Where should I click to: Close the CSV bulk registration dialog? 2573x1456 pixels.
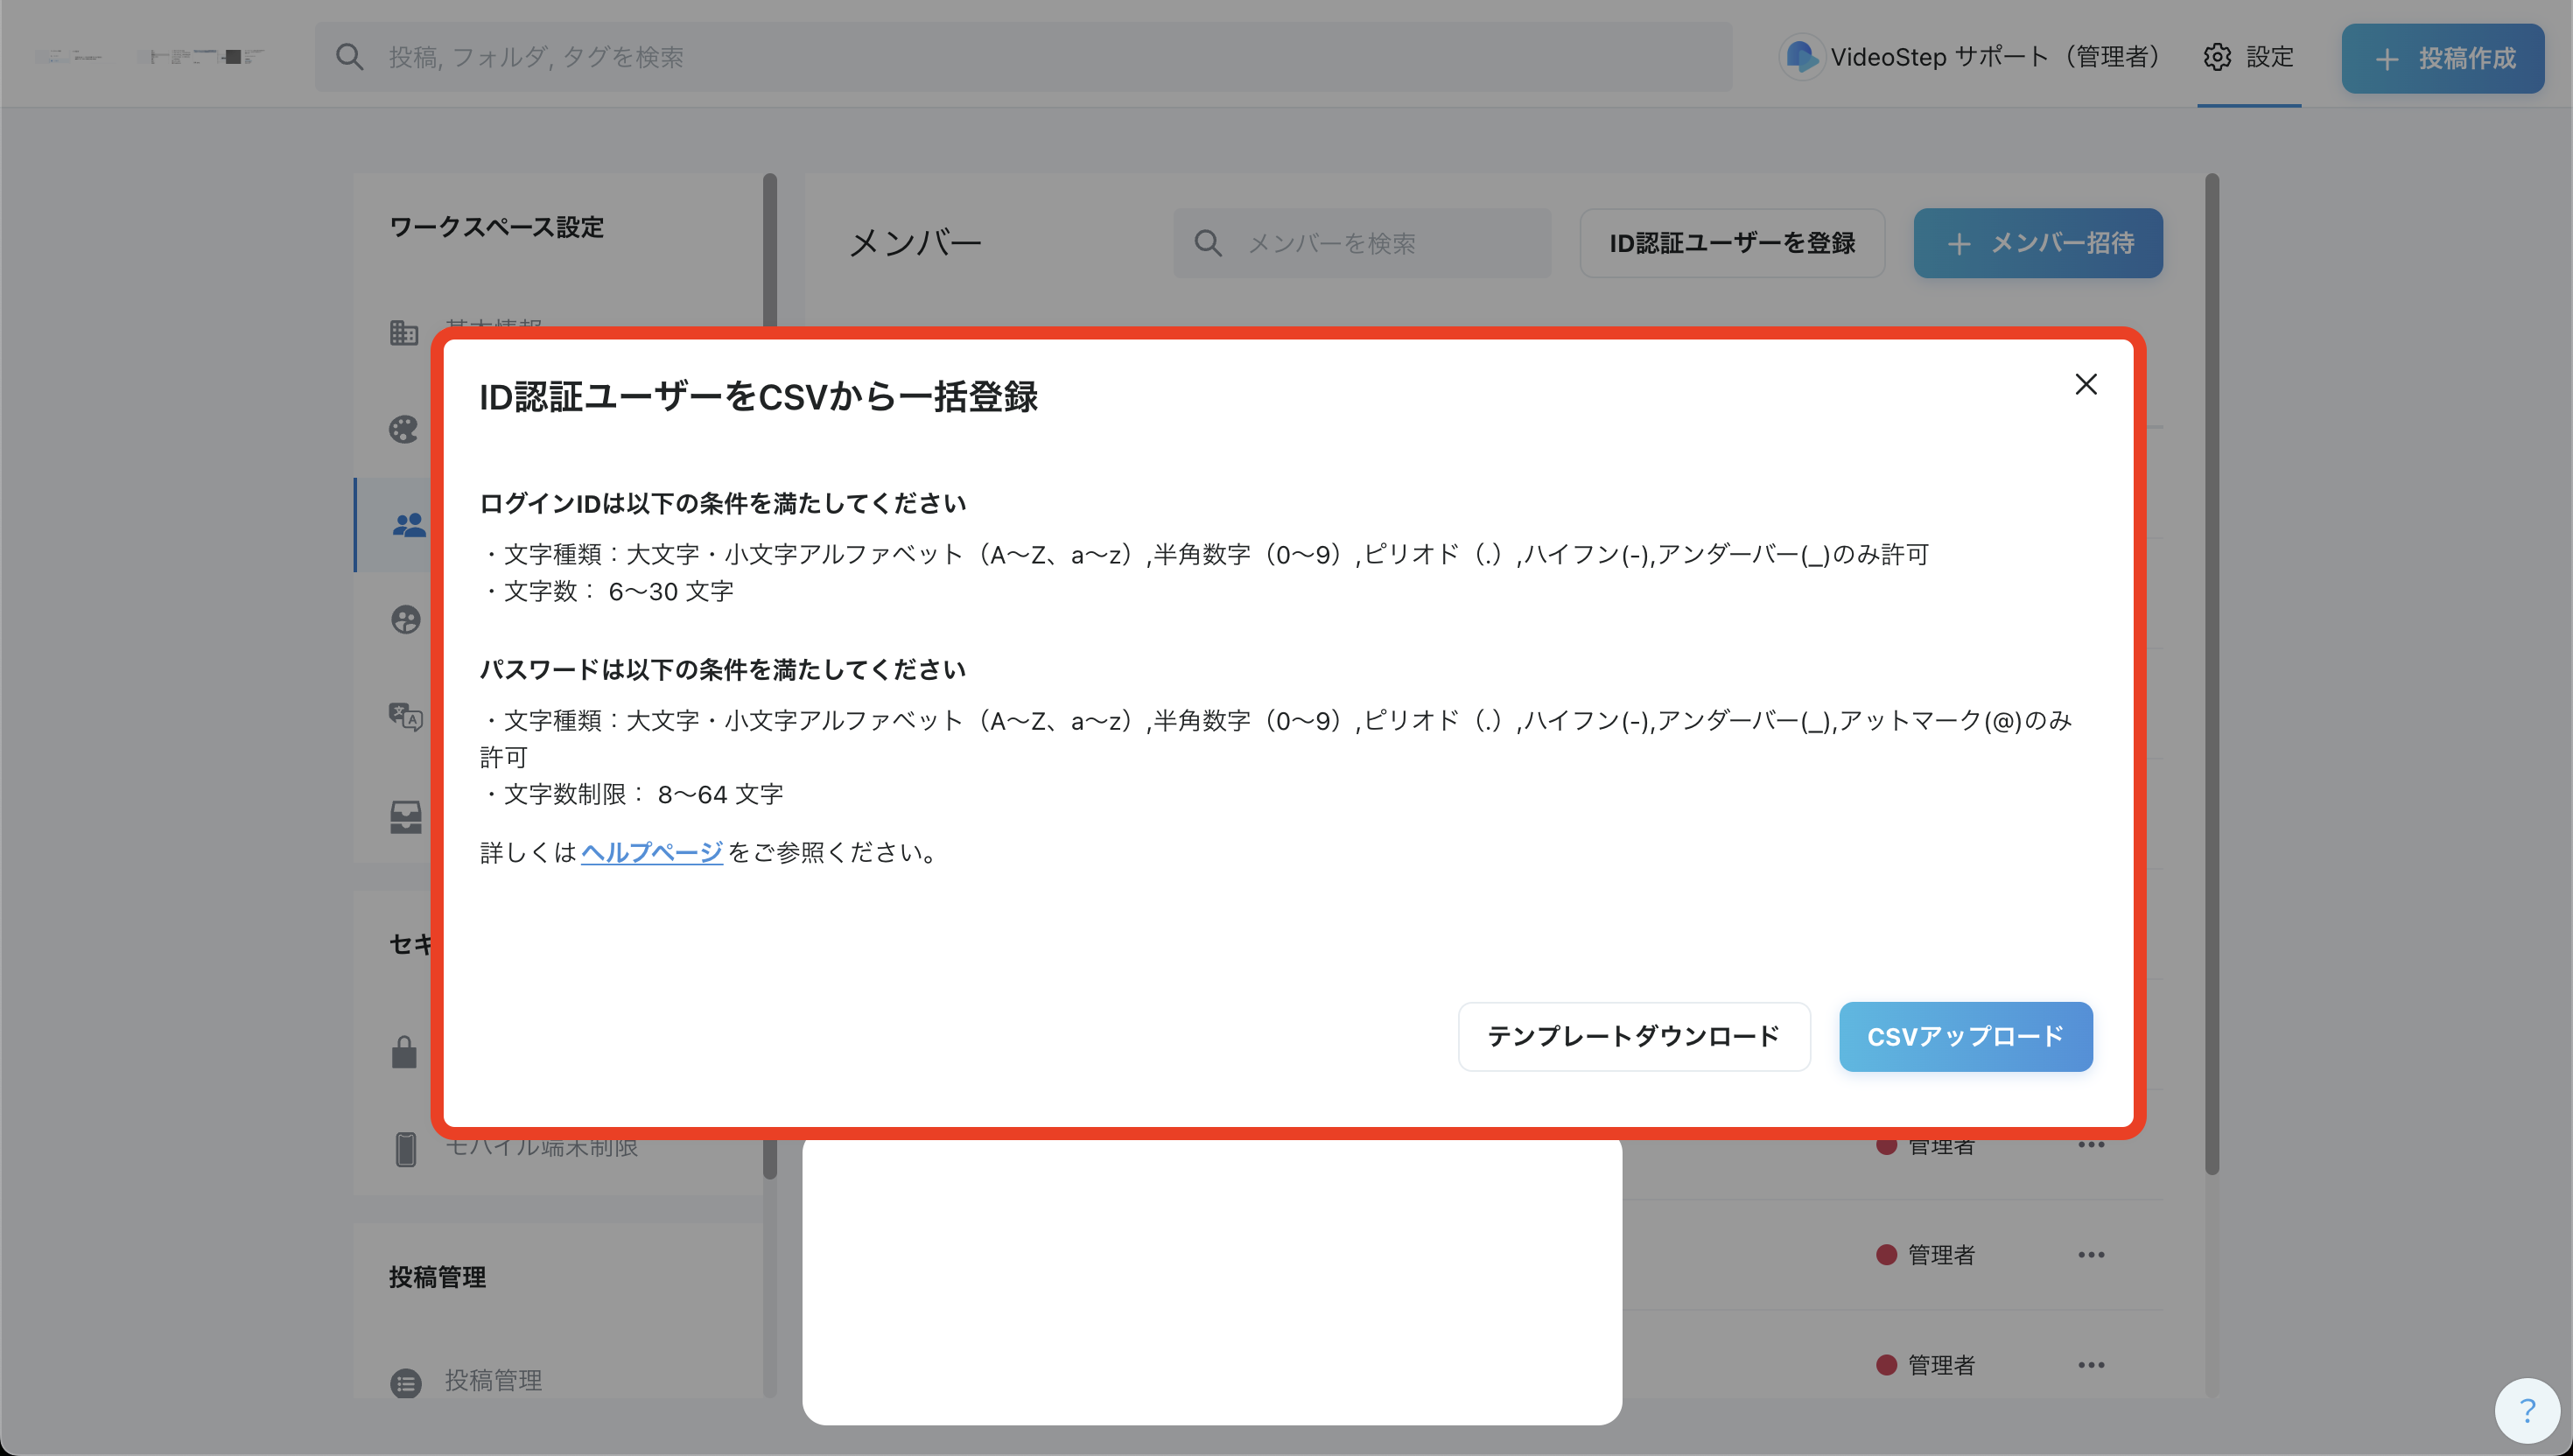2085,384
